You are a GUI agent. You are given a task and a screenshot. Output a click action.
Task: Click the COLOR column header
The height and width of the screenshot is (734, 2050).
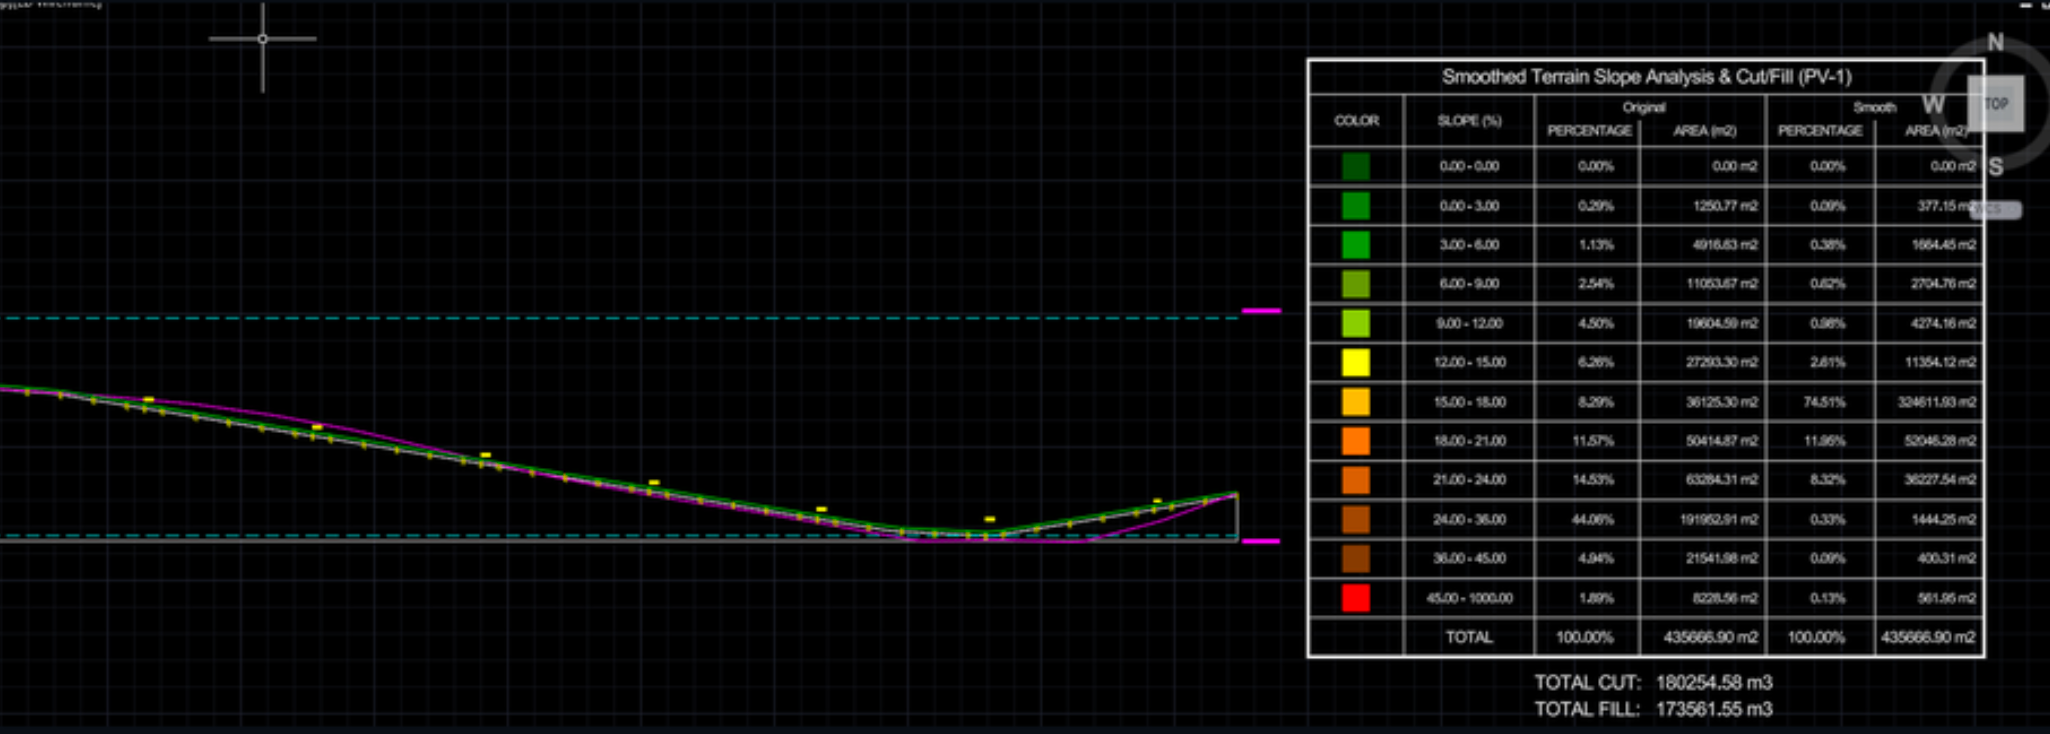[1356, 121]
